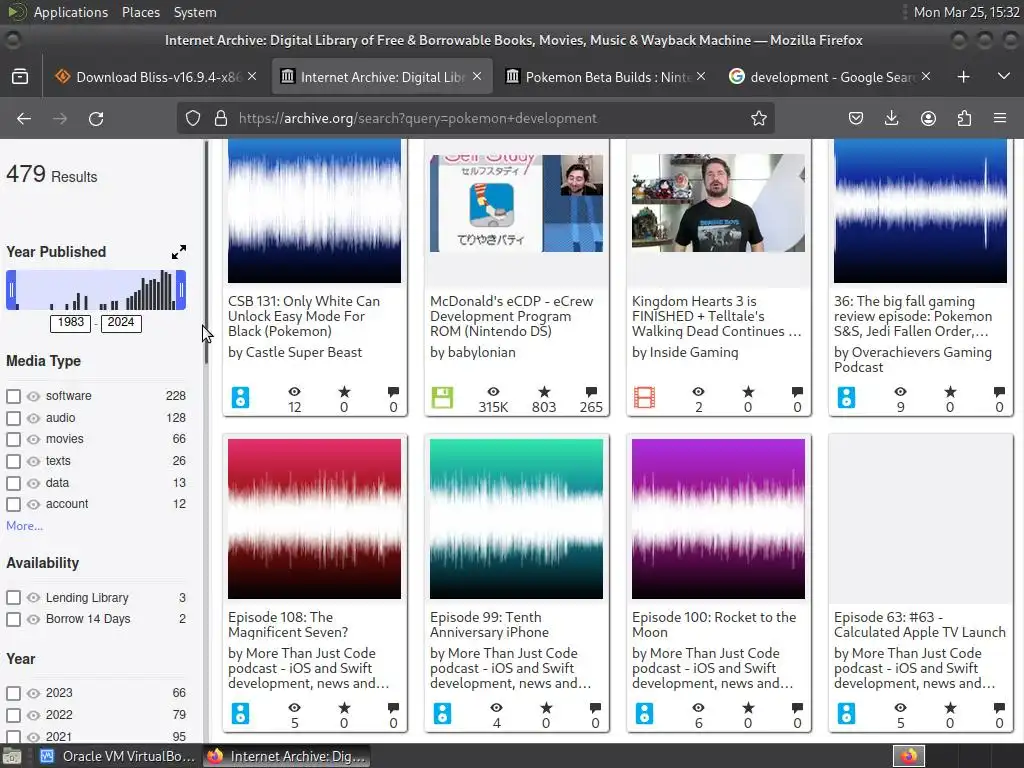This screenshot has width=1024, height=768.
Task: Check the Lending Library availability checkbox
Action: tap(13, 598)
